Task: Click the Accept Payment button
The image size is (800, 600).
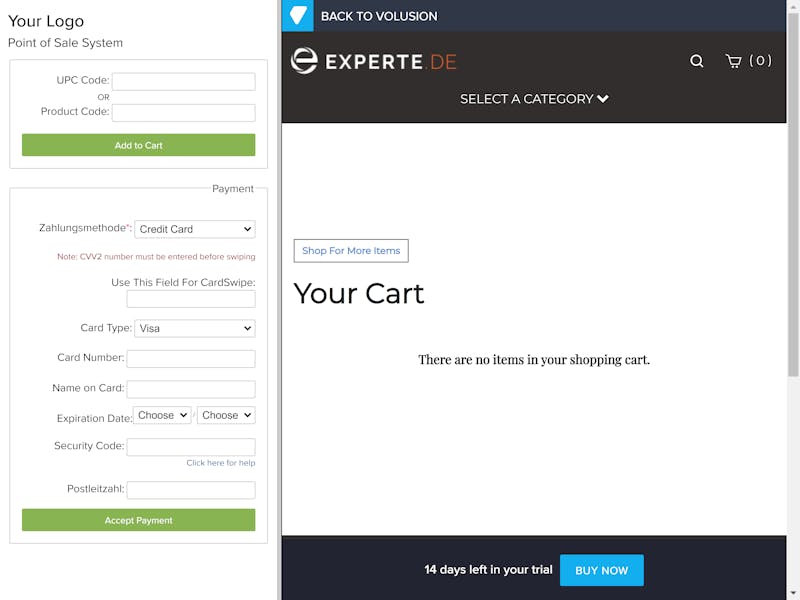Action: (138, 520)
